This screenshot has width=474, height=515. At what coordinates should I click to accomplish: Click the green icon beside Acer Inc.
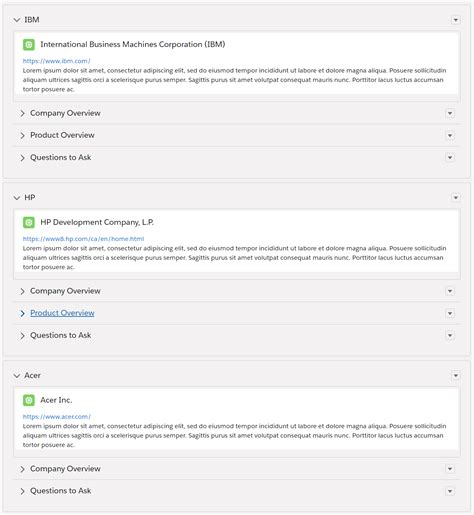[29, 400]
